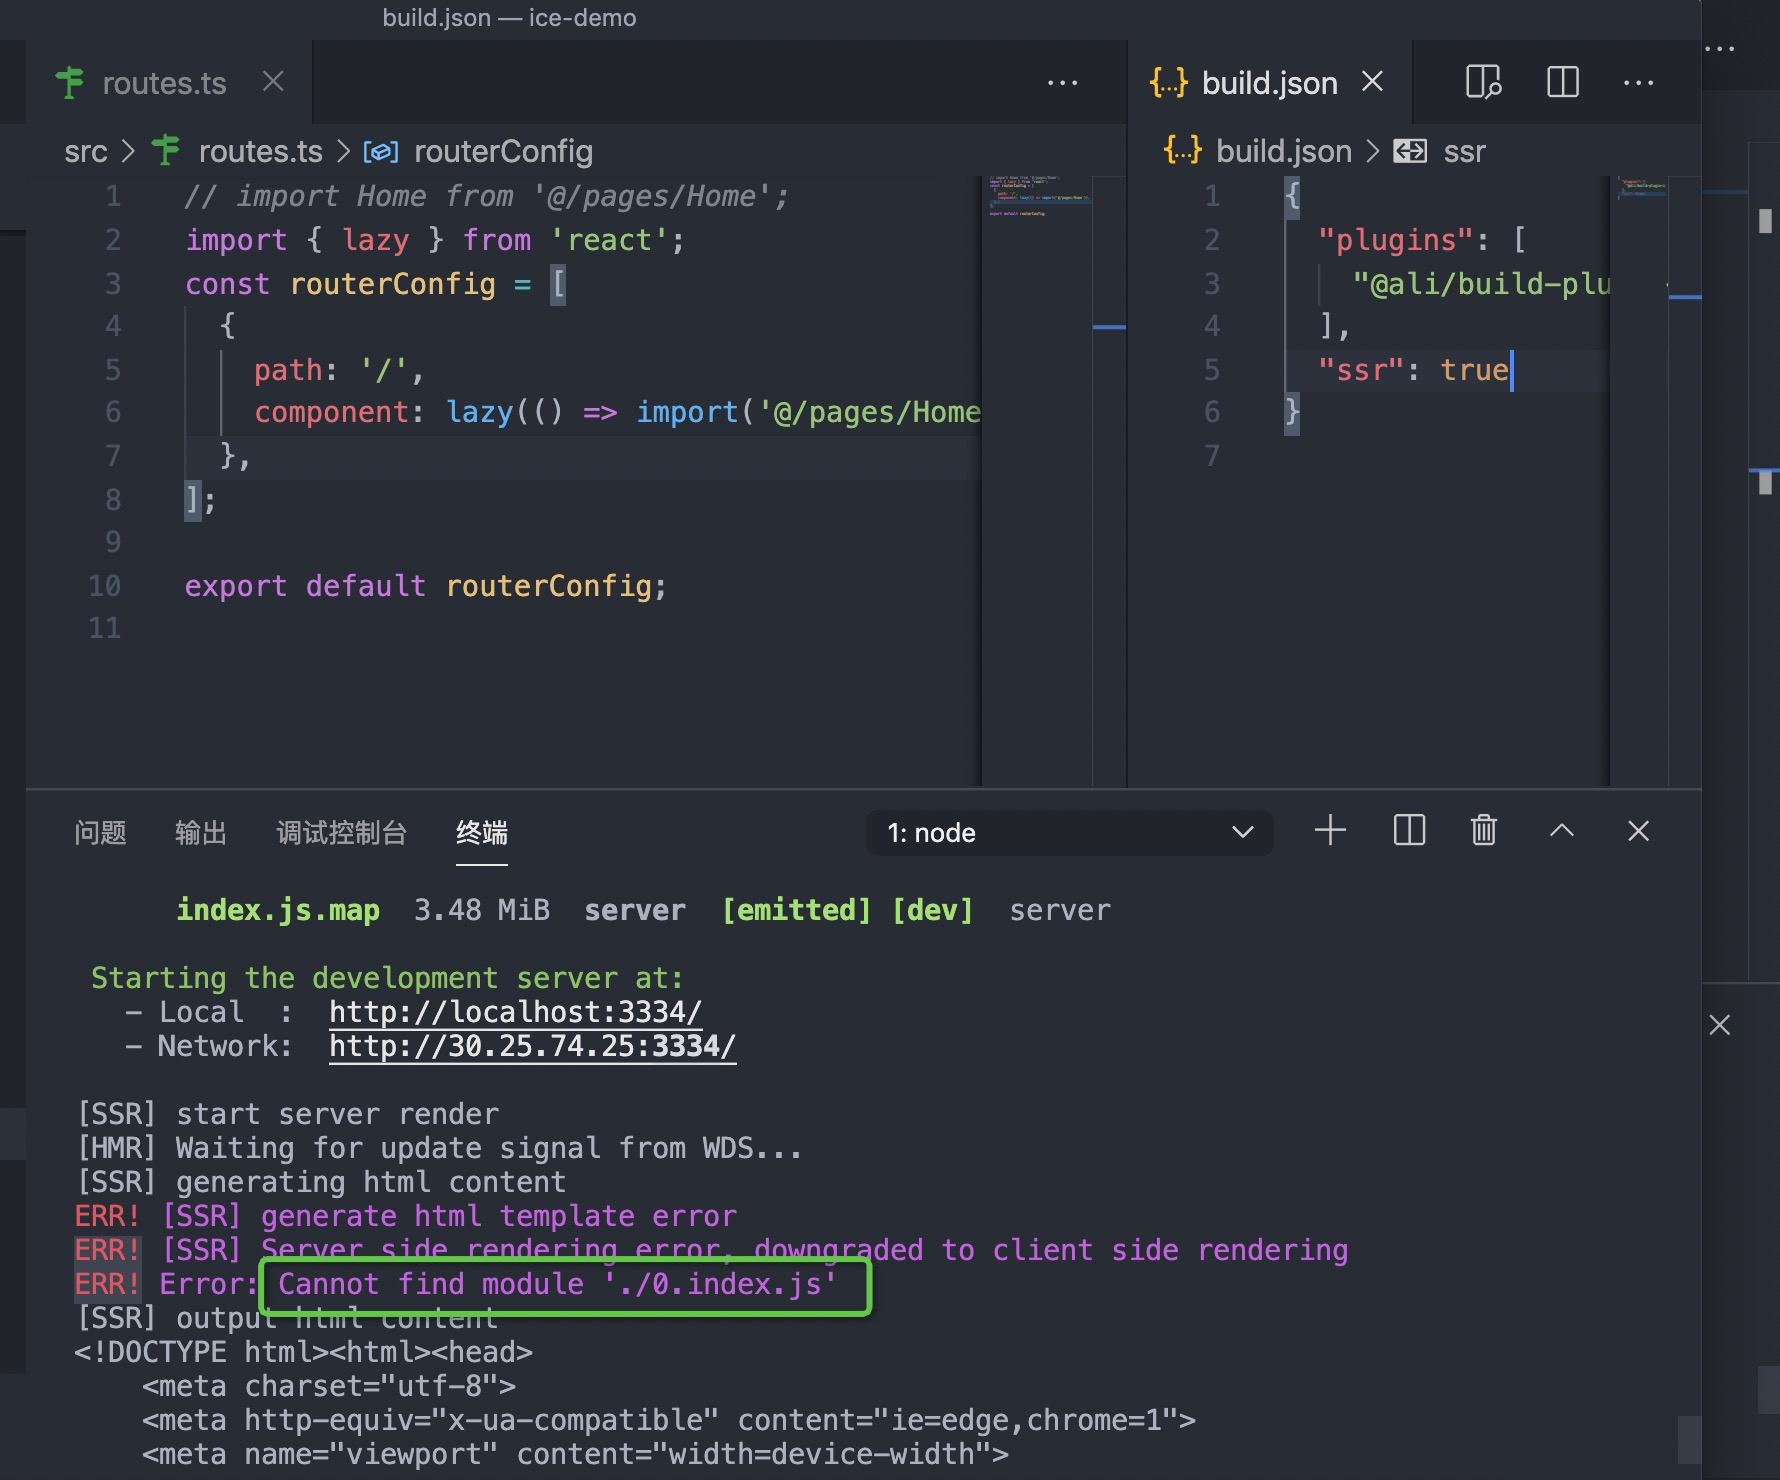This screenshot has height=1480, width=1780.
Task: Open the build.json editor ellipsis actions menu
Action: pos(1638,82)
